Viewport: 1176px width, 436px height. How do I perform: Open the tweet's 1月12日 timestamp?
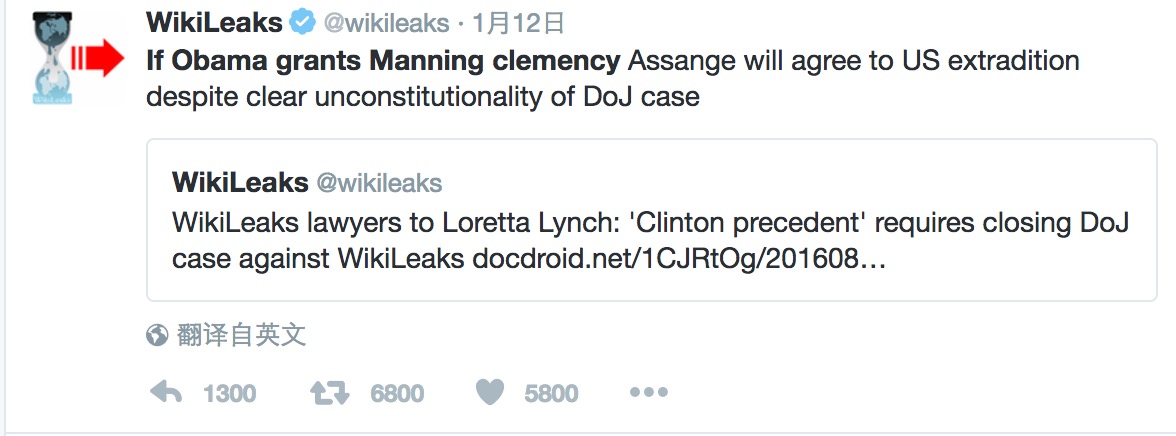coord(518,24)
